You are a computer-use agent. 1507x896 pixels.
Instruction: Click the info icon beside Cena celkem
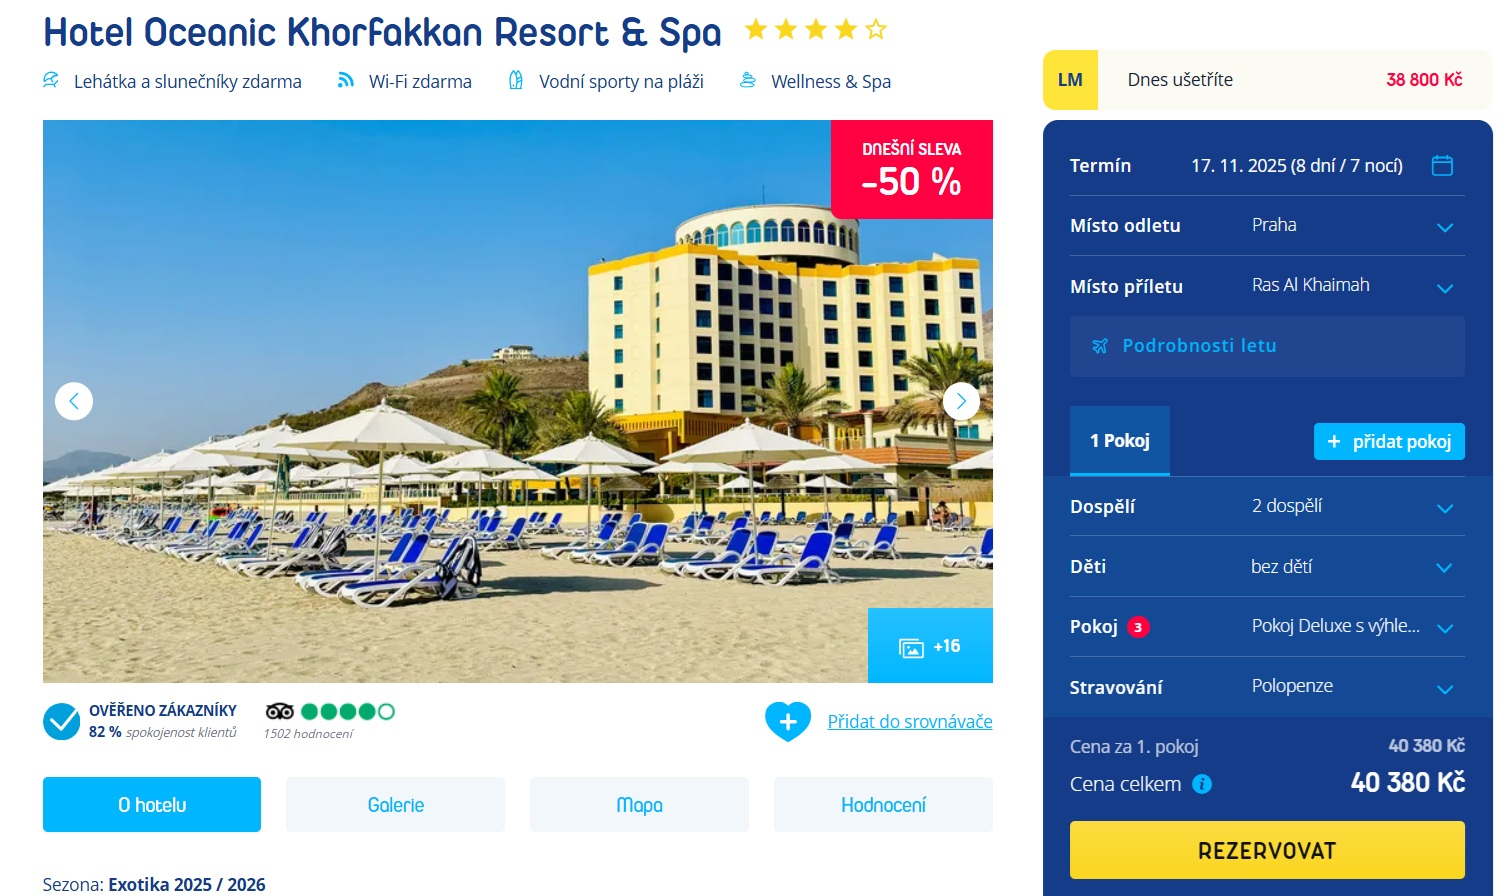1203,784
